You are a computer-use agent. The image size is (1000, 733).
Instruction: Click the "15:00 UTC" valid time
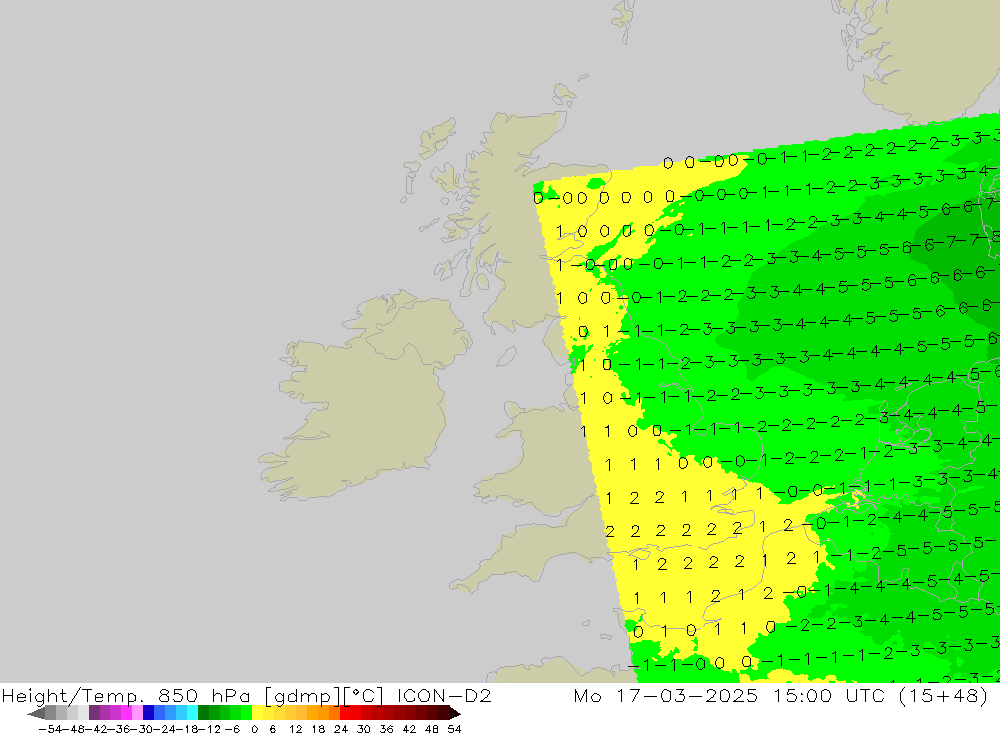coord(829,695)
